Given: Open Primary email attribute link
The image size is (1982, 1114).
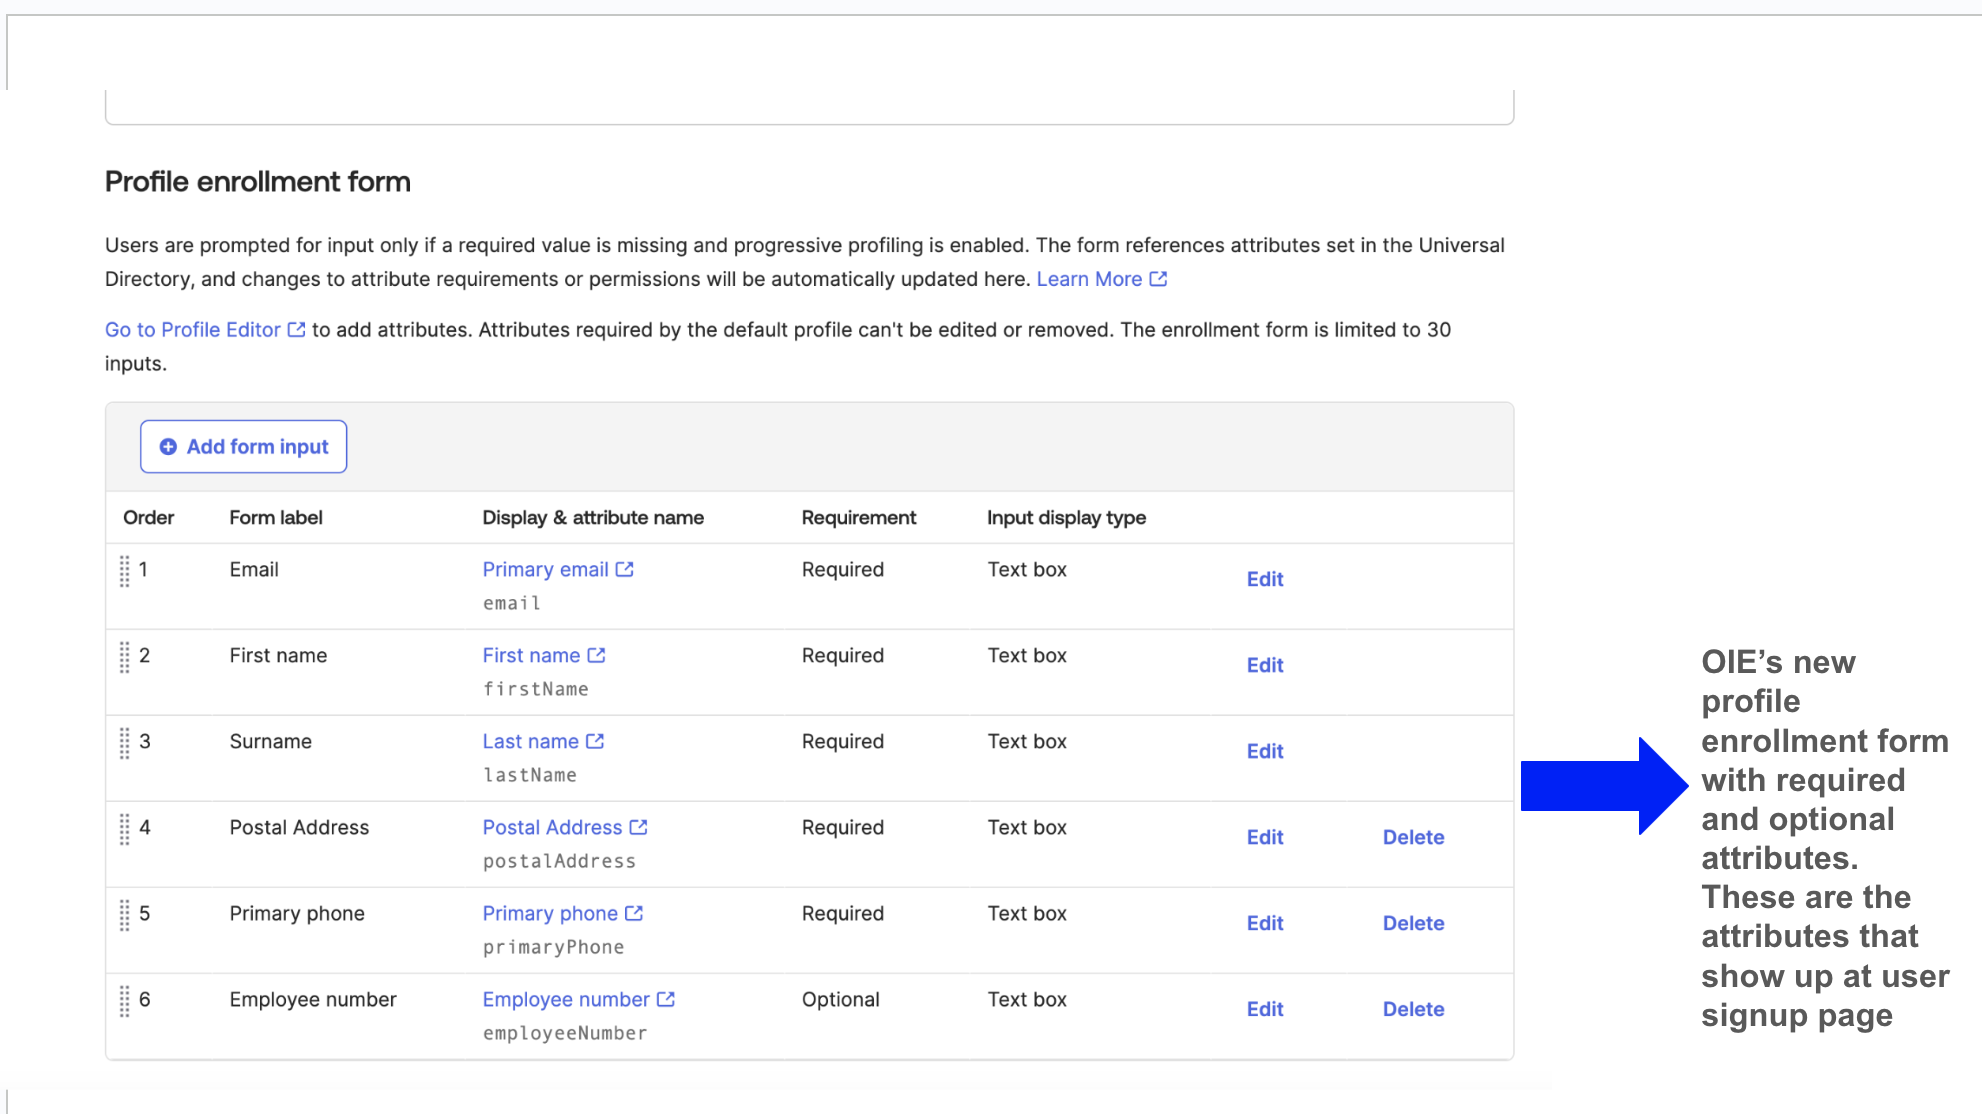Looking at the screenshot, I should (546, 570).
